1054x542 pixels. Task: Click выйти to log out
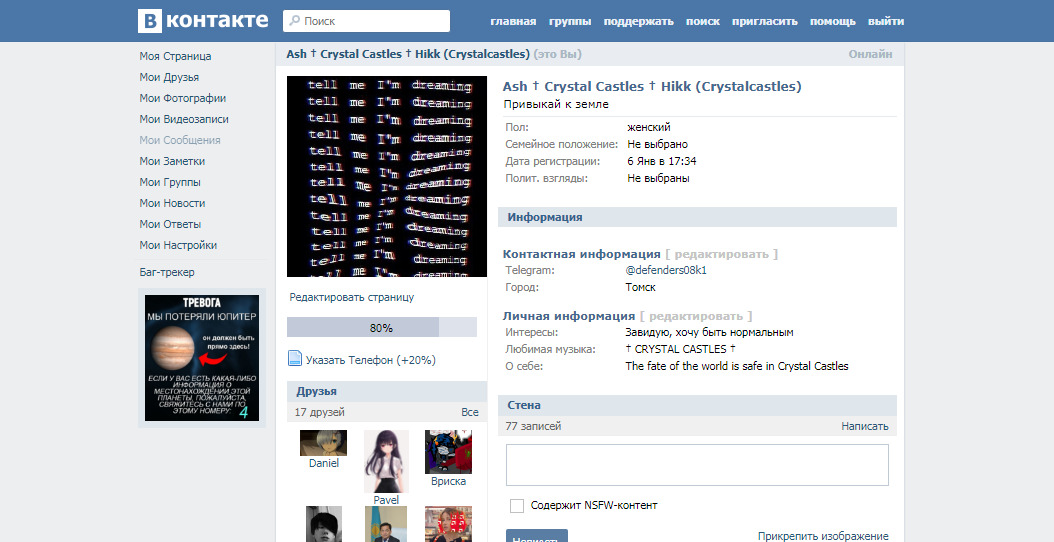(886, 22)
